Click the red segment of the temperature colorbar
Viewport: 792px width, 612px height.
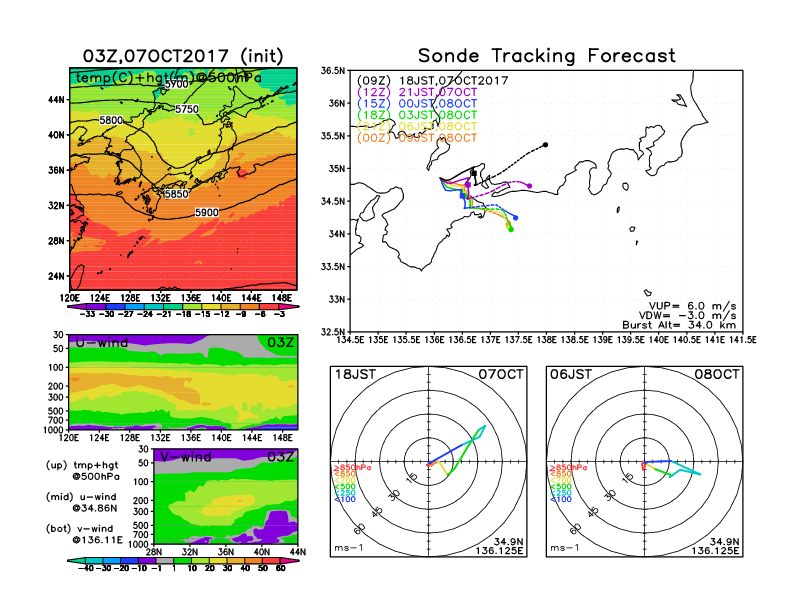click(269, 307)
